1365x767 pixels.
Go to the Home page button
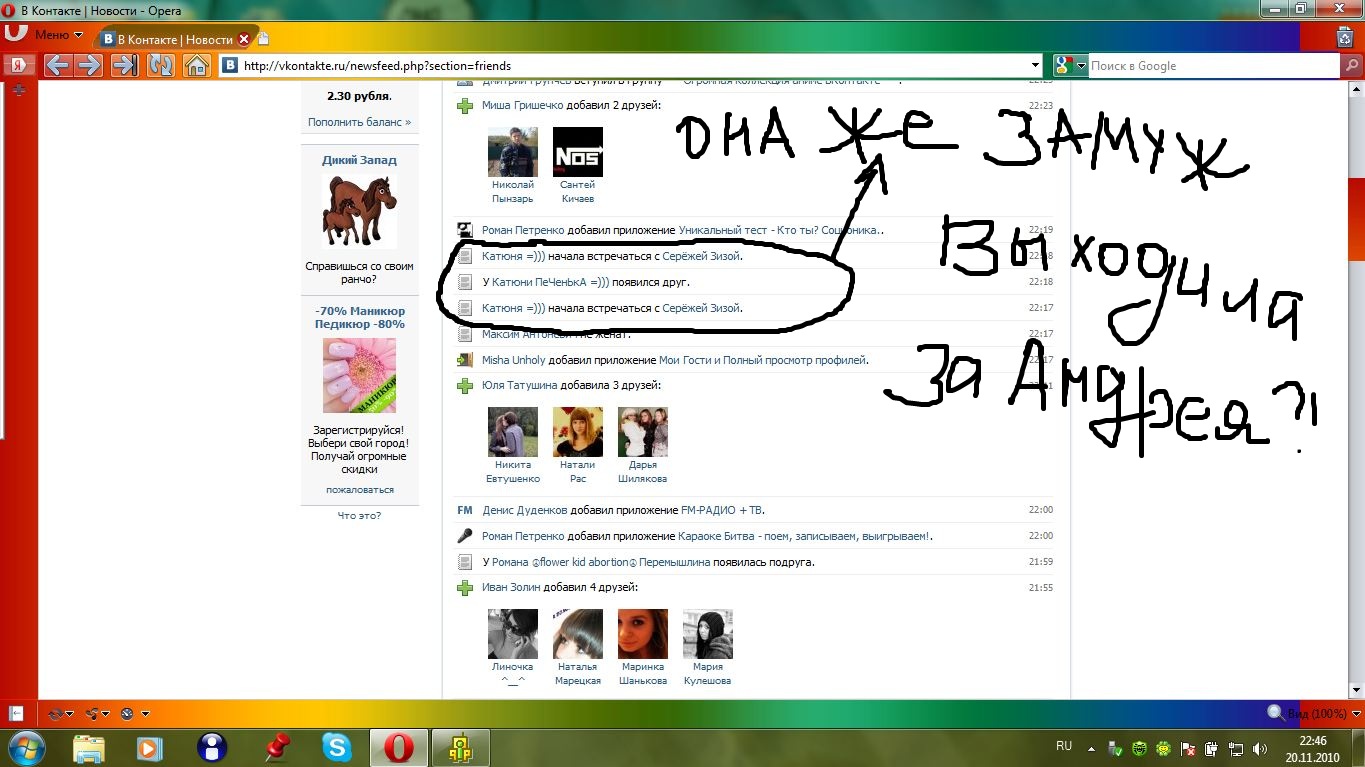(196, 66)
